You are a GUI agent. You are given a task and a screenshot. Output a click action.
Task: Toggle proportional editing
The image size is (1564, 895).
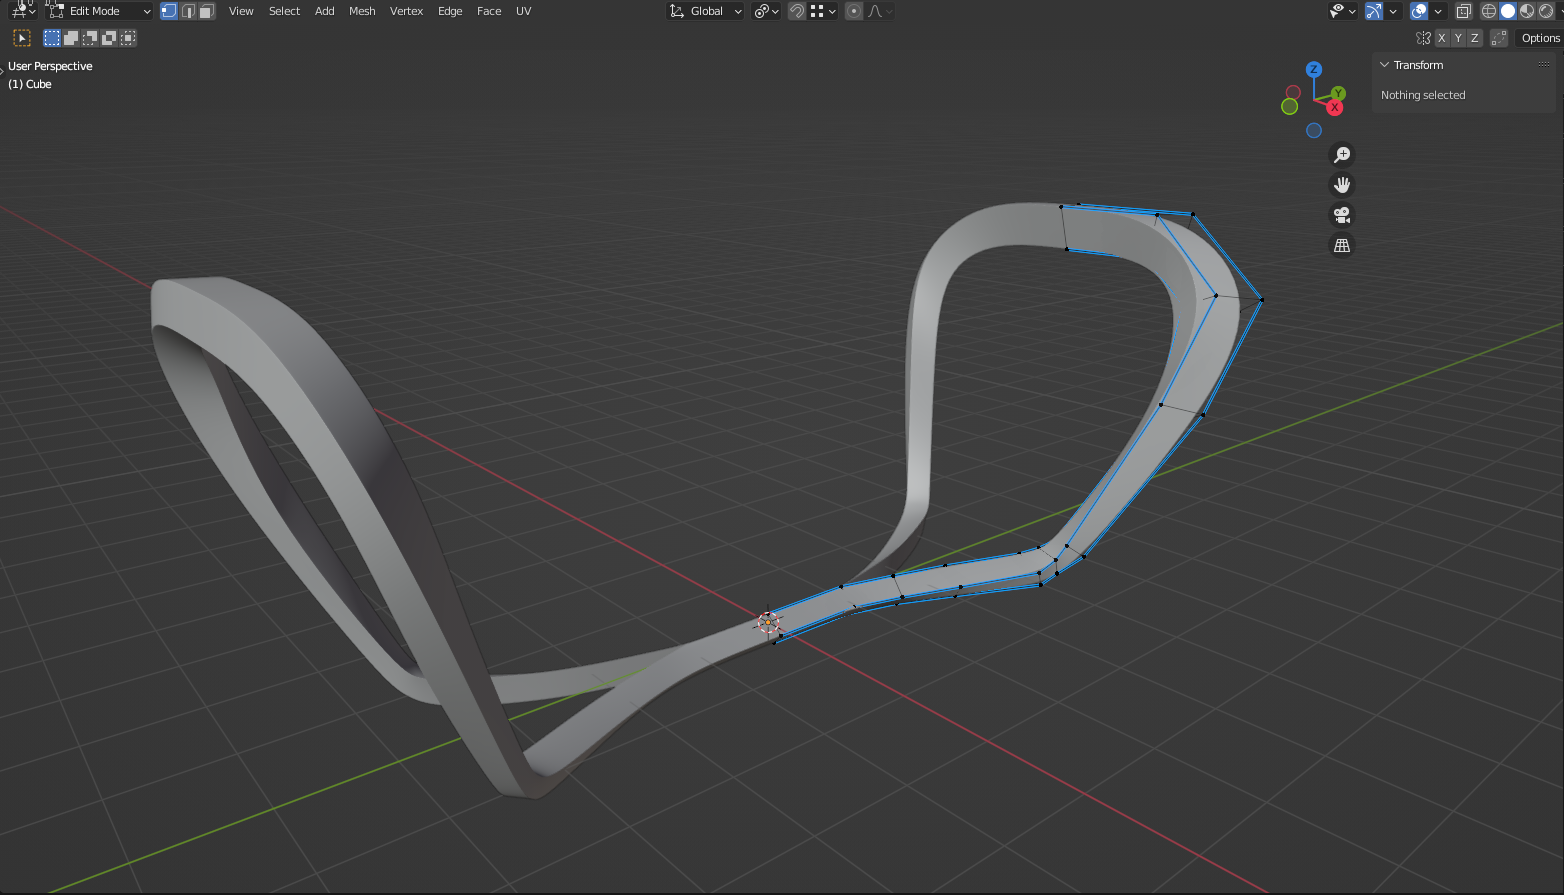(x=853, y=11)
